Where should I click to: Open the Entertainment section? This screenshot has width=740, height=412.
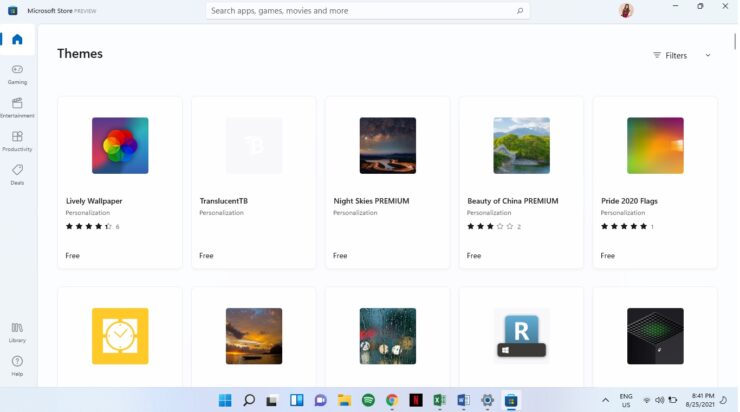17,107
